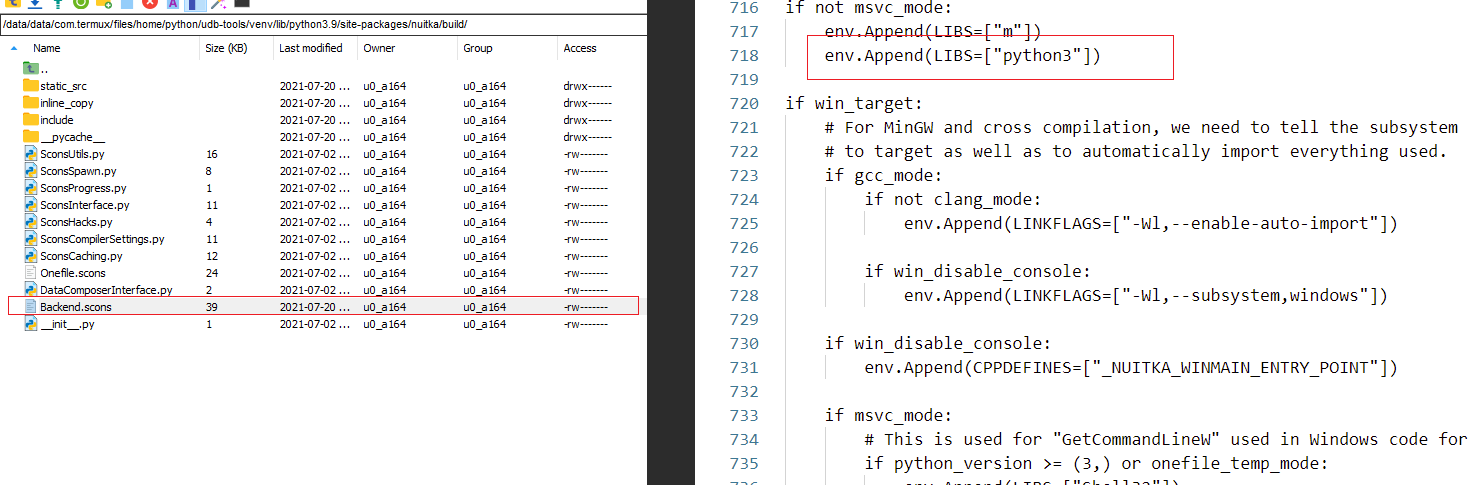This screenshot has width=1475, height=485.
Task: Click the download arrow toolbar icon
Action: click(33, 4)
